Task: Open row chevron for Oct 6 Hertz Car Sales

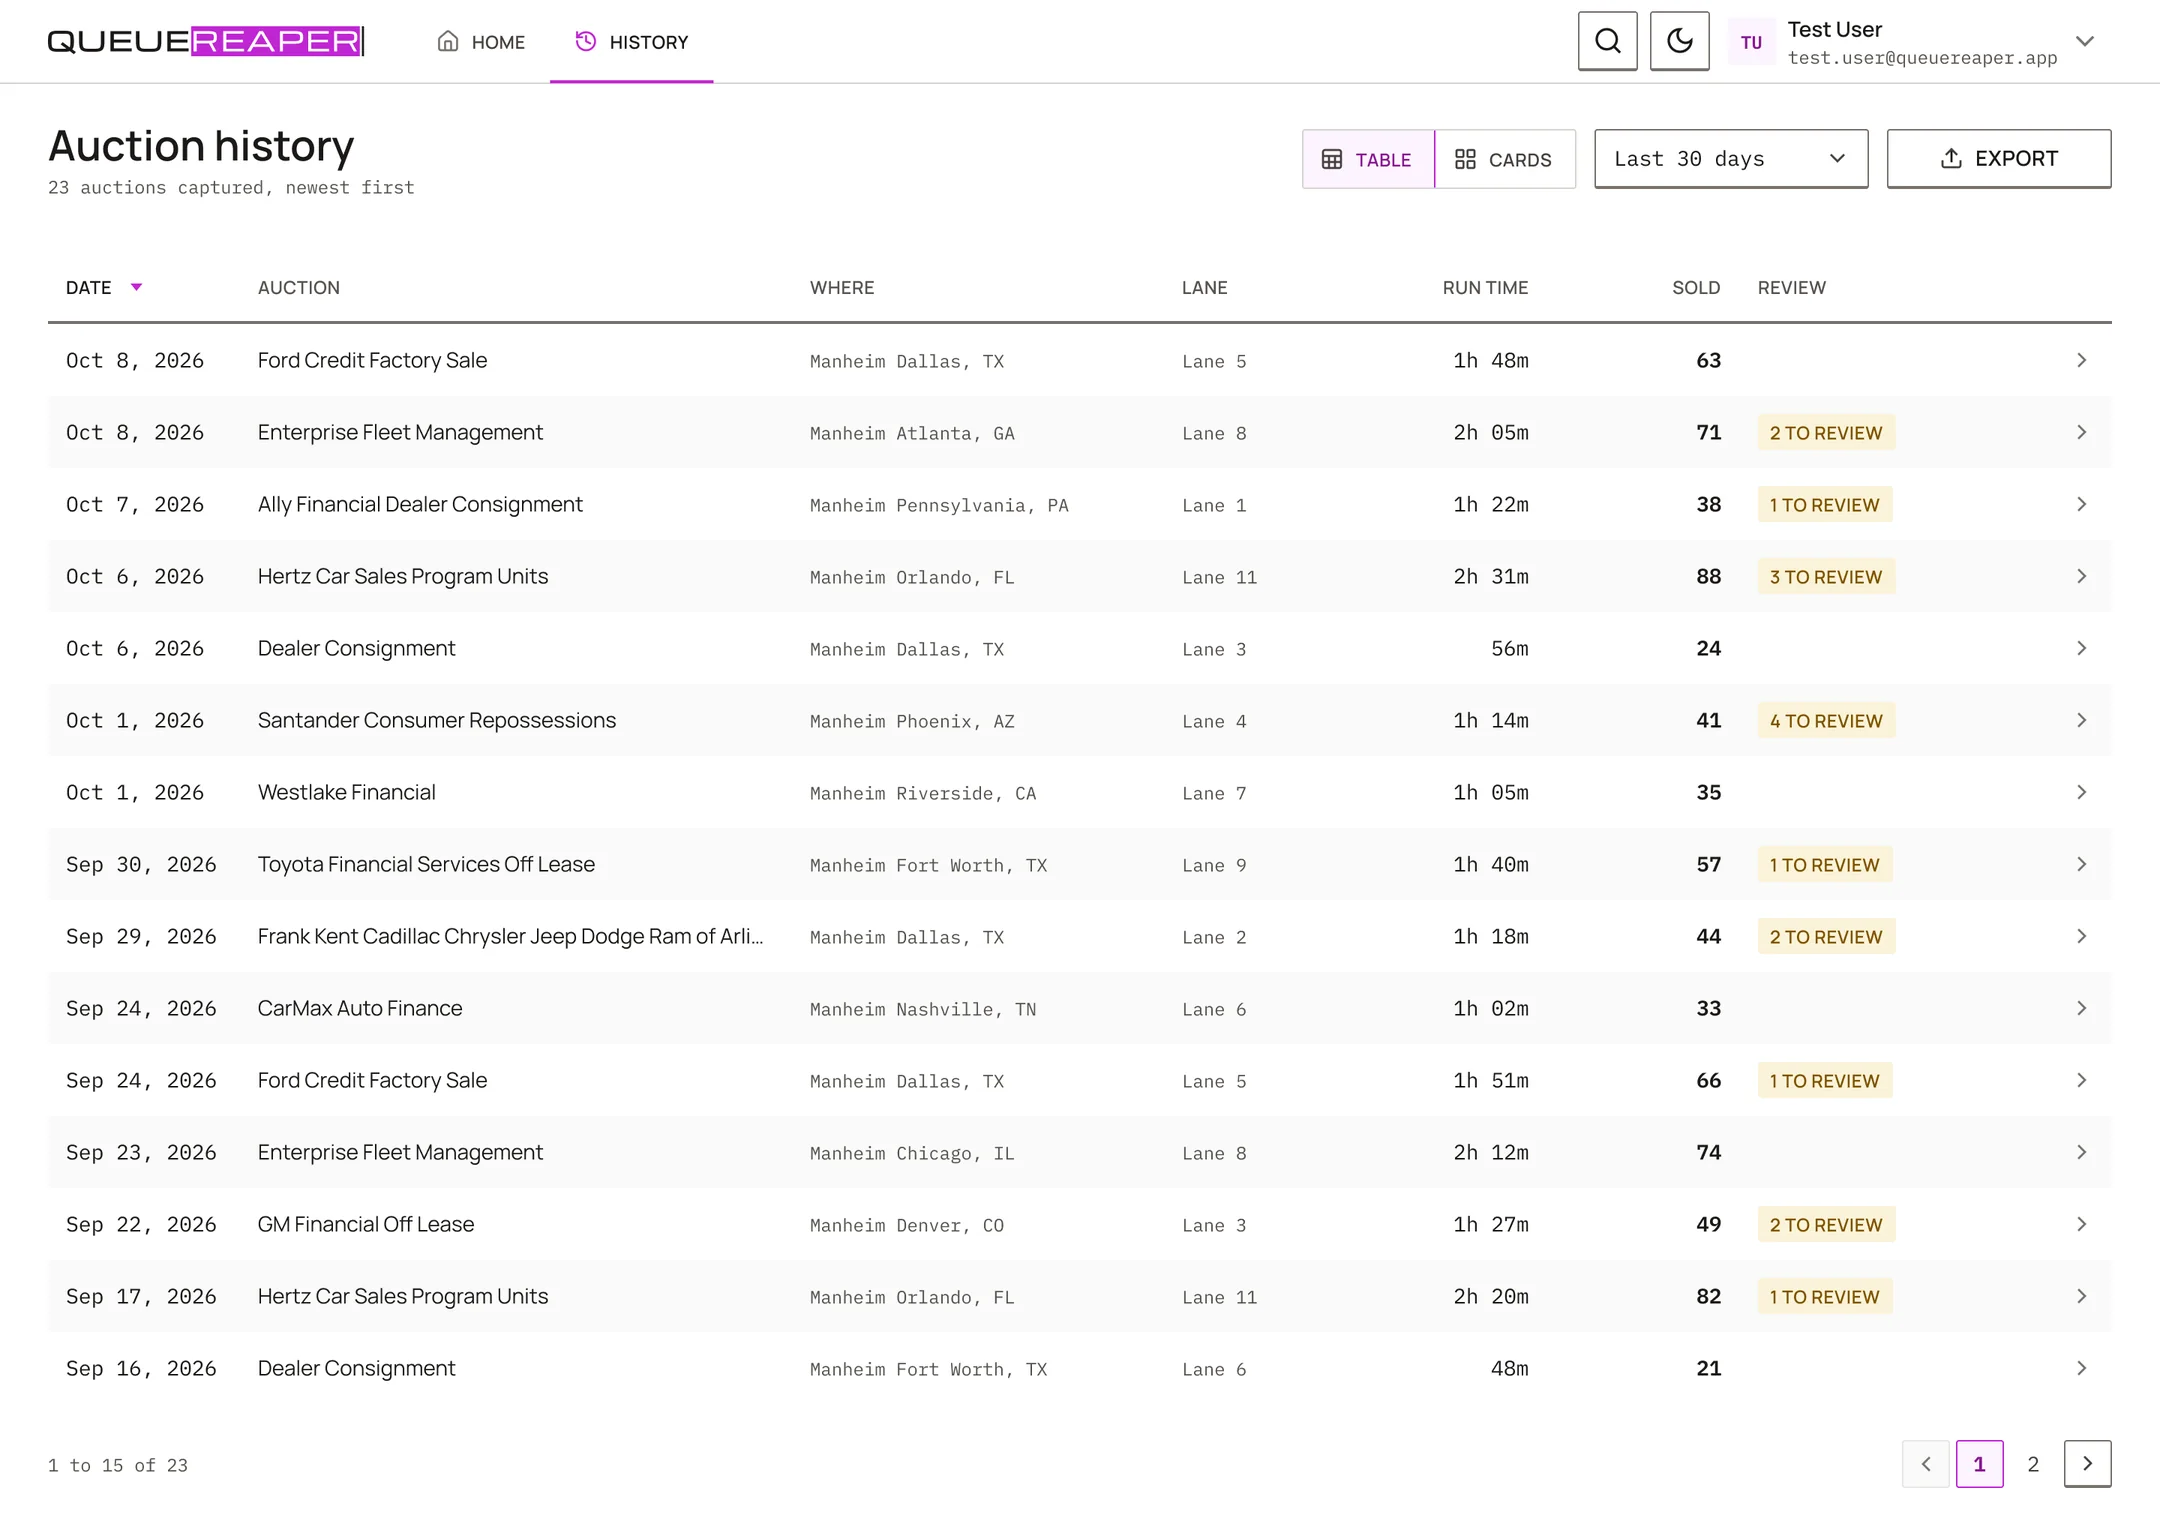Action: 2082,576
